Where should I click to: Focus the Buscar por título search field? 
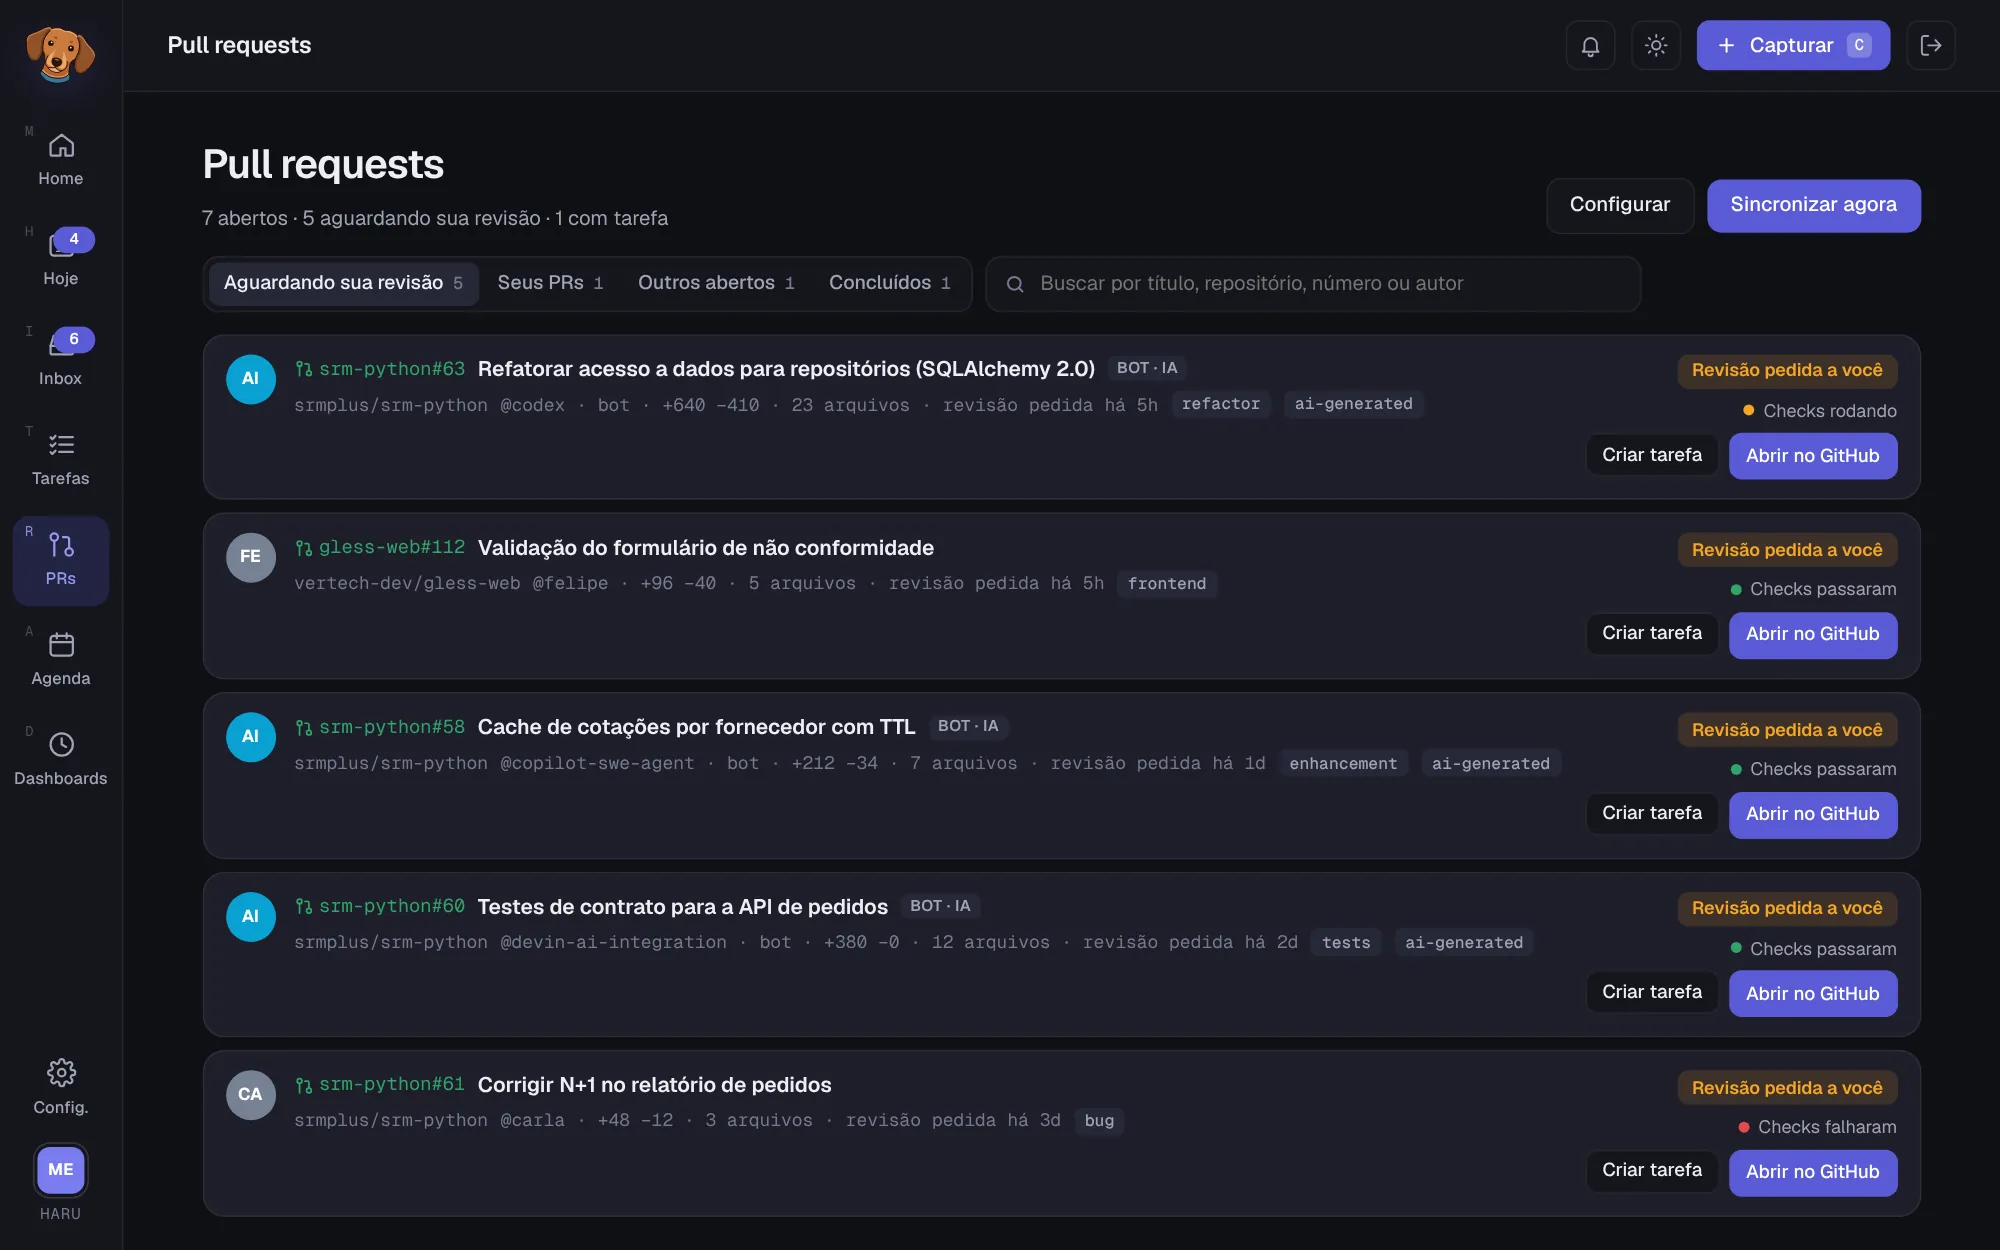tap(1313, 284)
